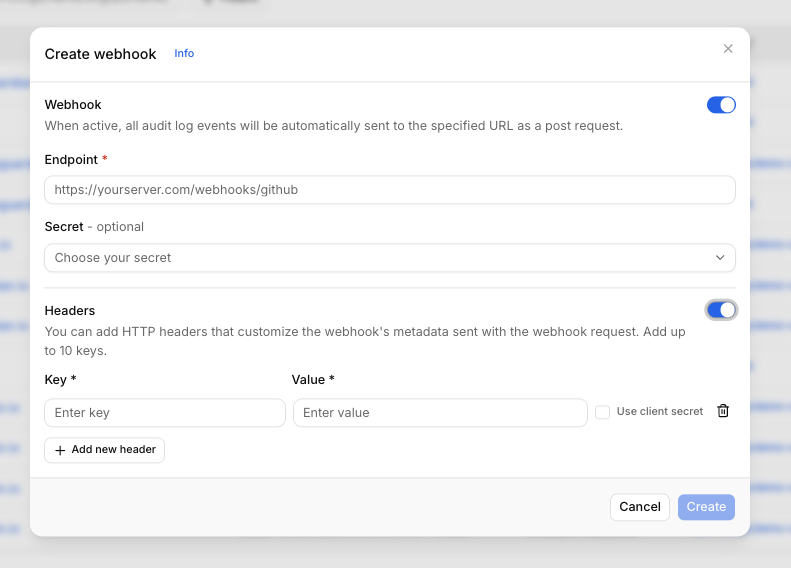791x568 pixels.
Task: Click the Add new header button
Action: [x=104, y=450]
